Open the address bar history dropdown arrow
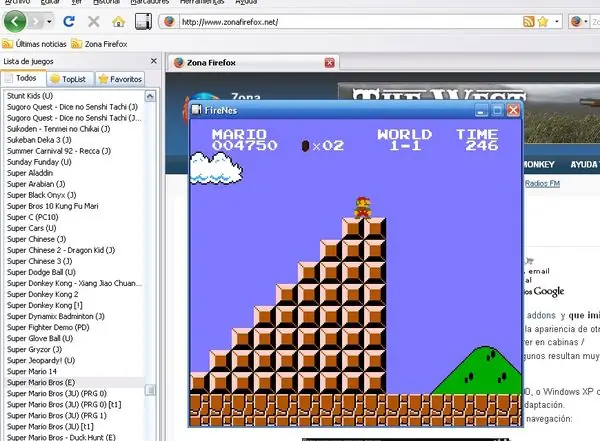 pos(557,22)
